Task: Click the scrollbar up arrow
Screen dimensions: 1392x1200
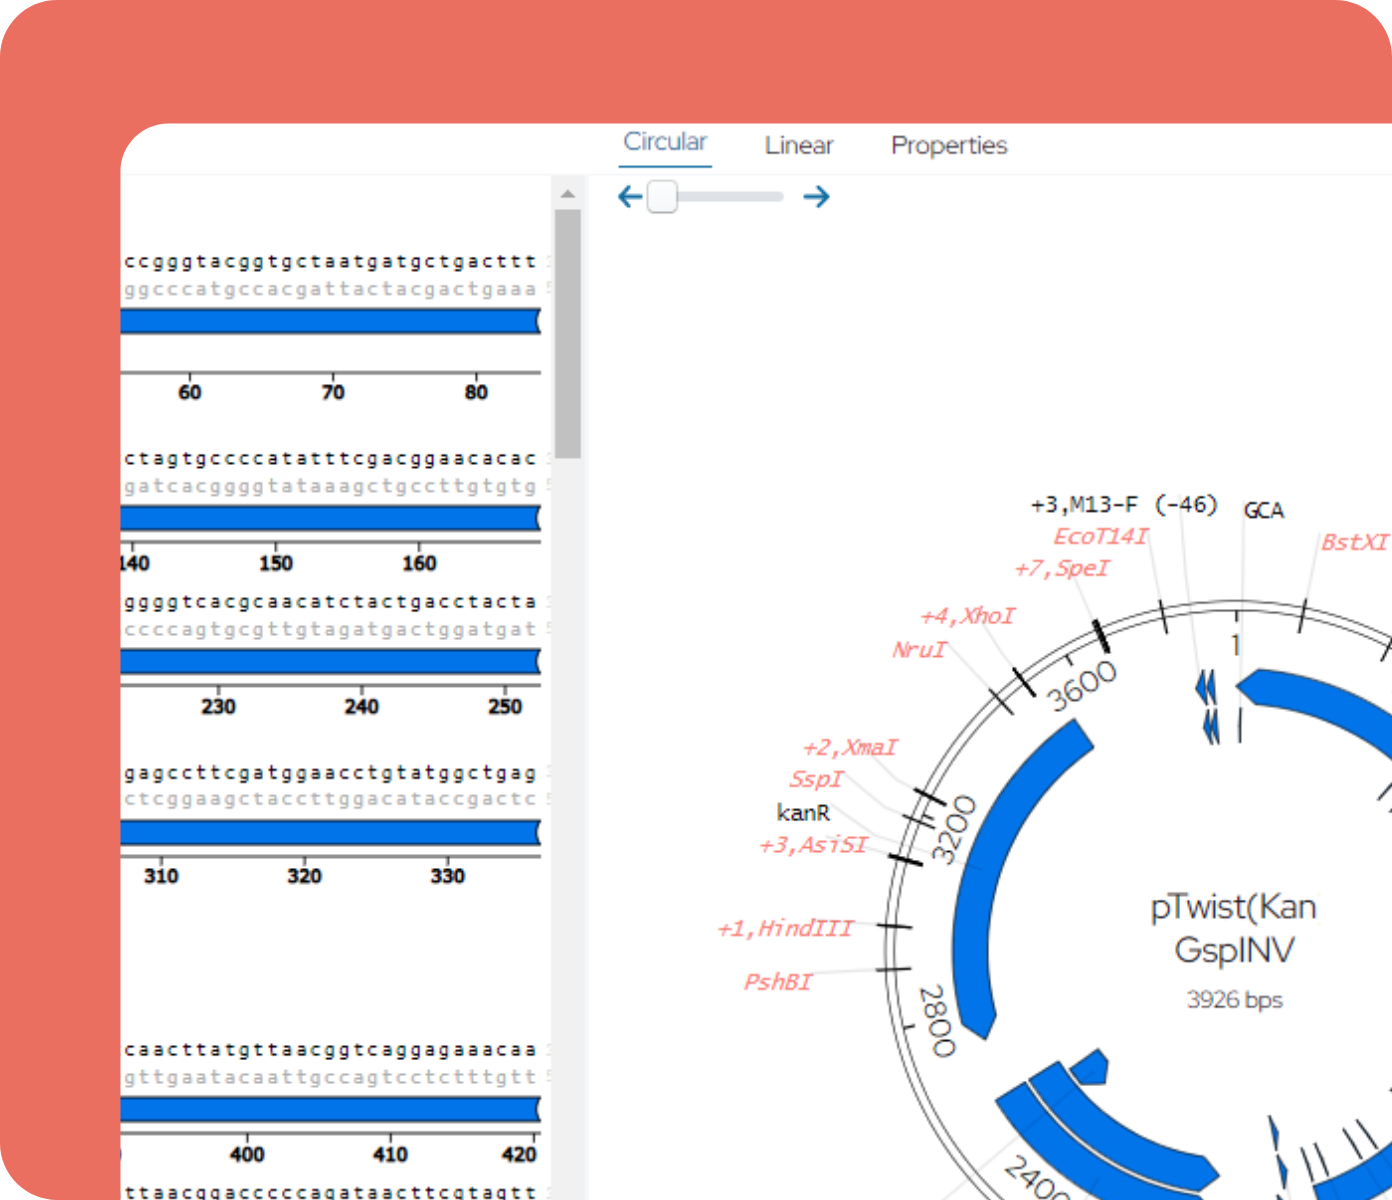Action: point(569,193)
